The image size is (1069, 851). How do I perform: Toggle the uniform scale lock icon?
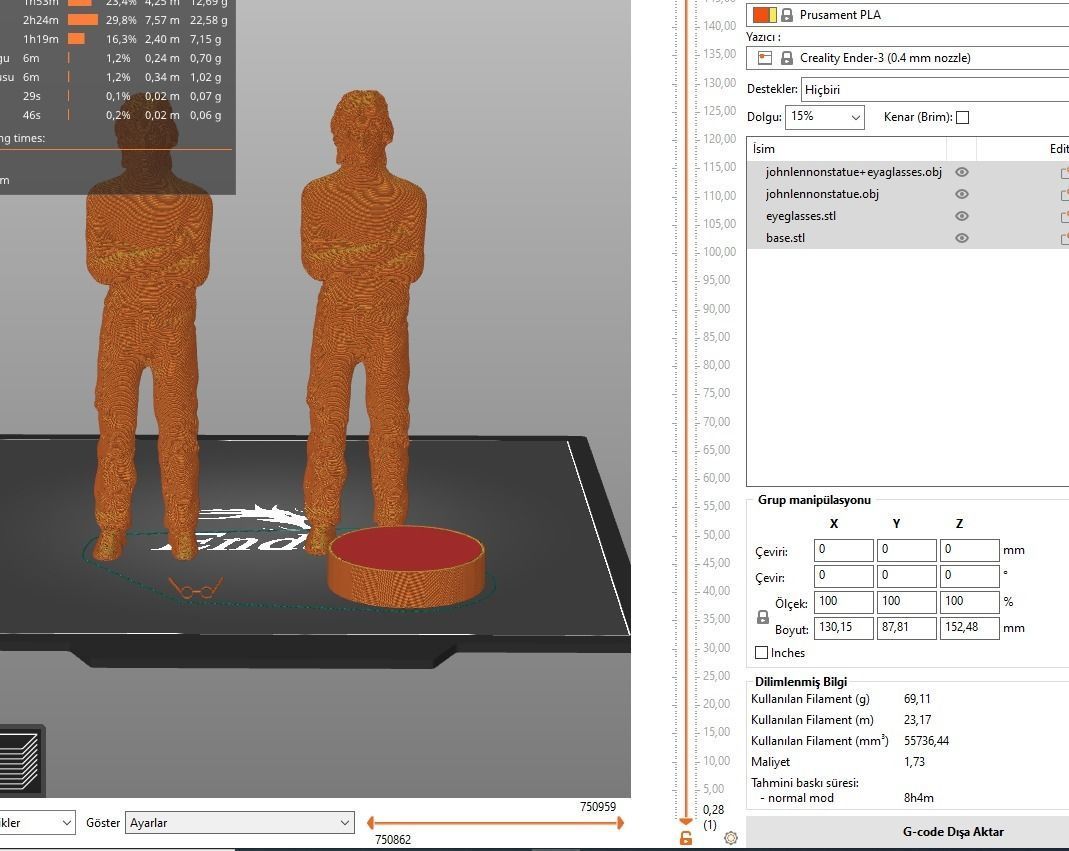pos(763,617)
